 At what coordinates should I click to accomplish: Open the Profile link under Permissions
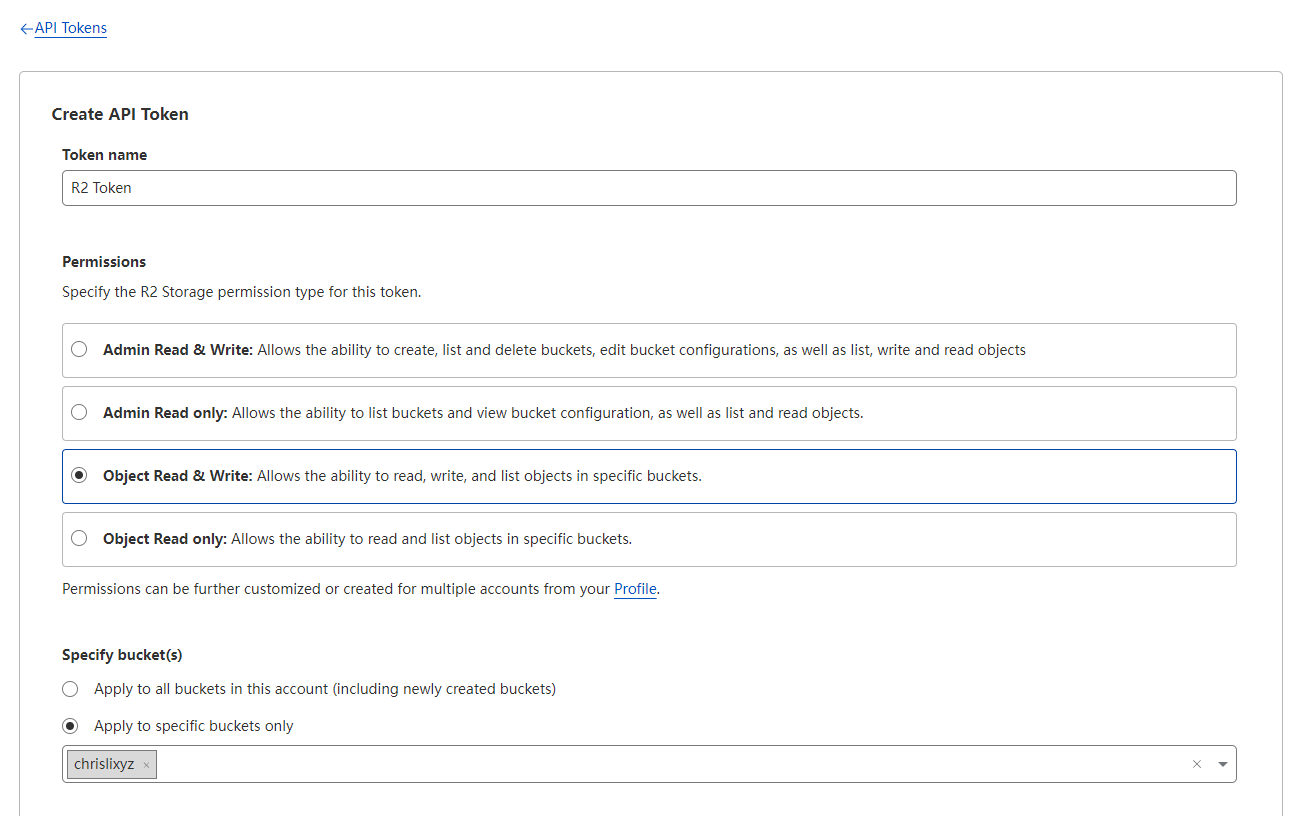[635, 589]
